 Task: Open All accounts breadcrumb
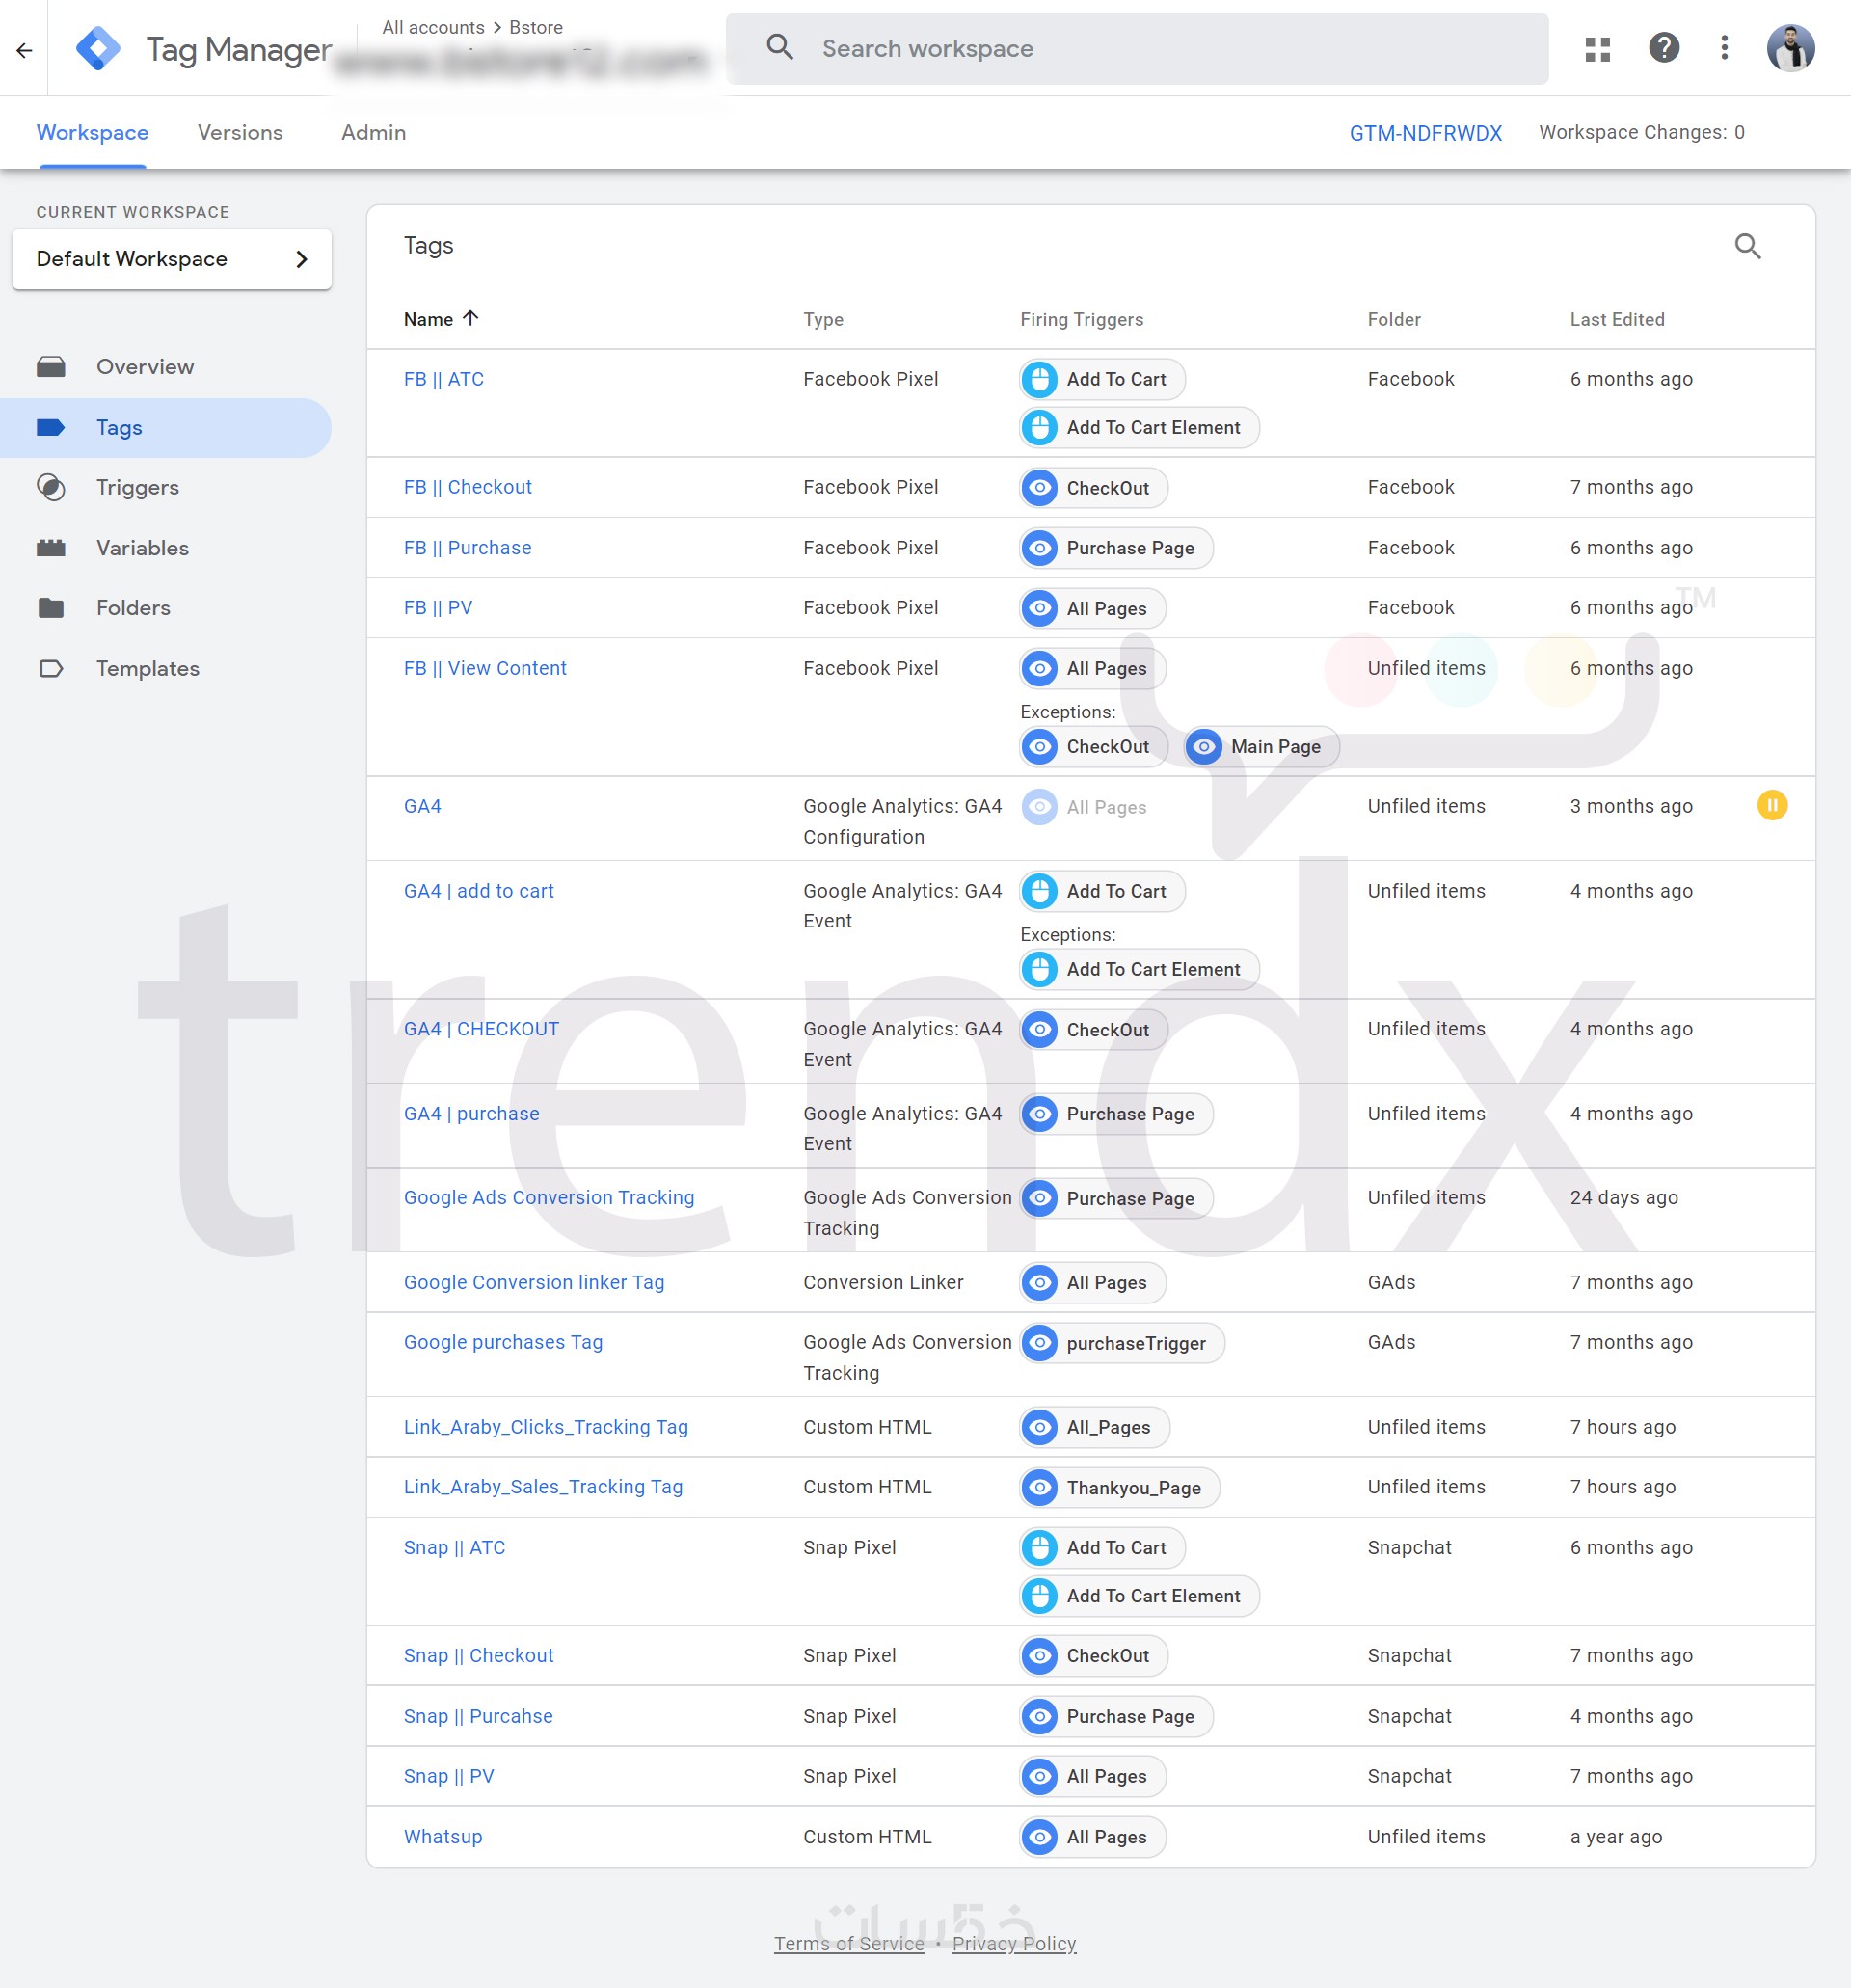pos(433,27)
